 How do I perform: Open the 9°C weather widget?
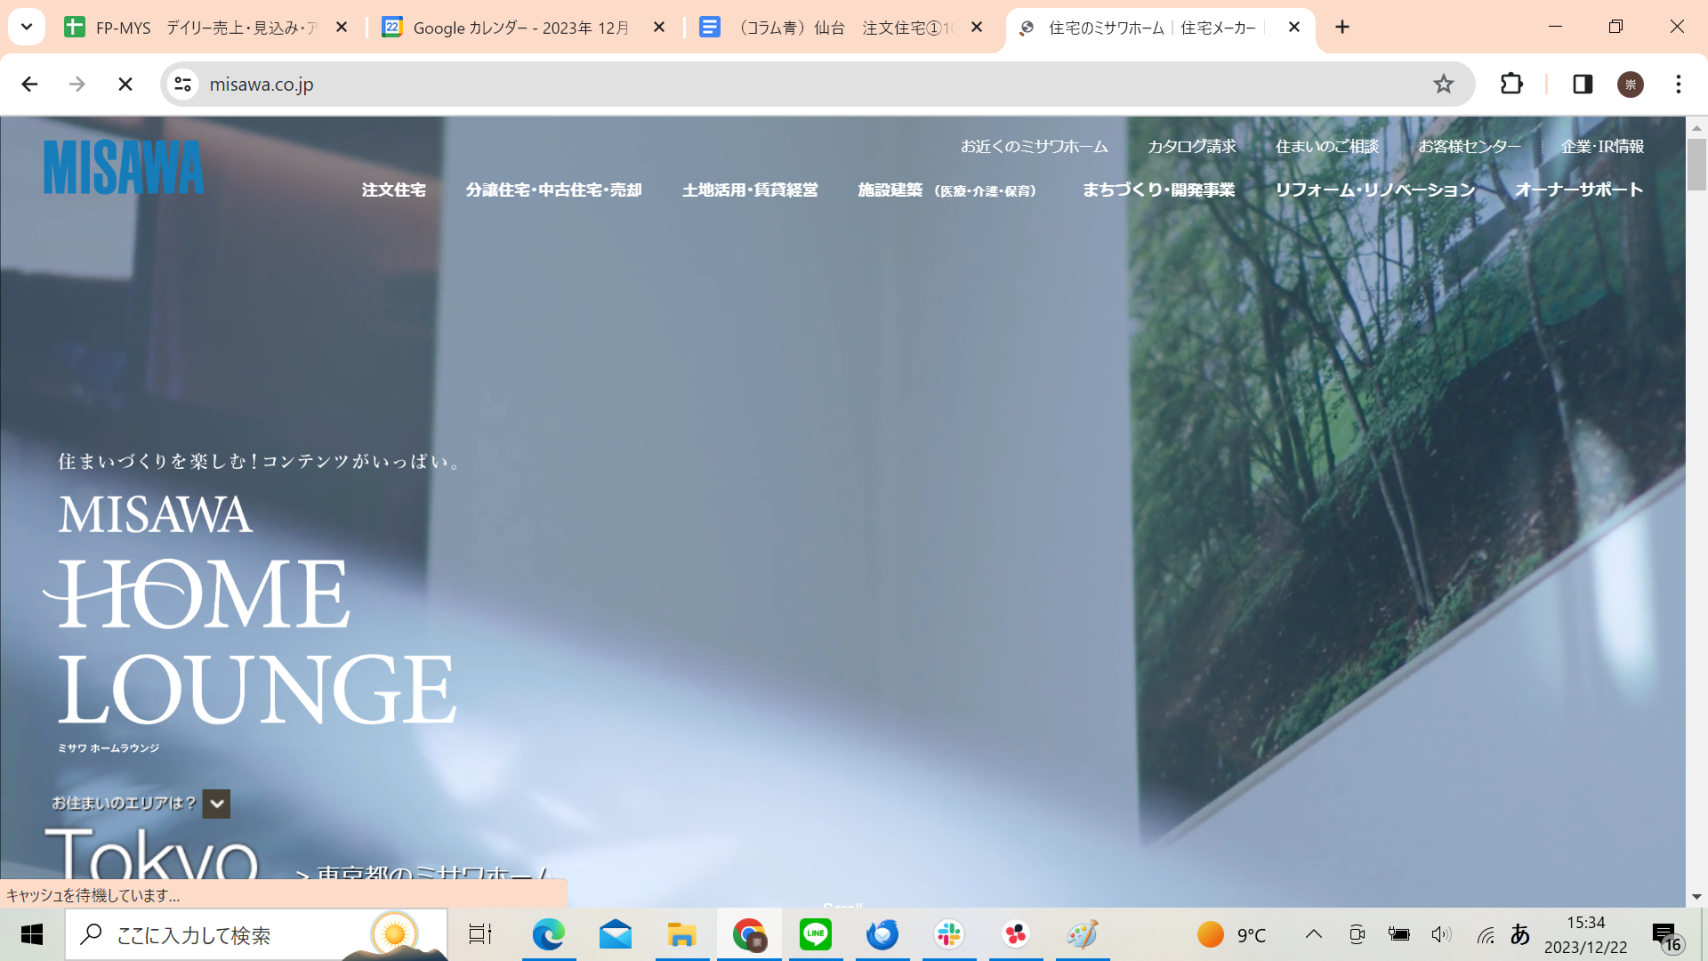(1232, 935)
